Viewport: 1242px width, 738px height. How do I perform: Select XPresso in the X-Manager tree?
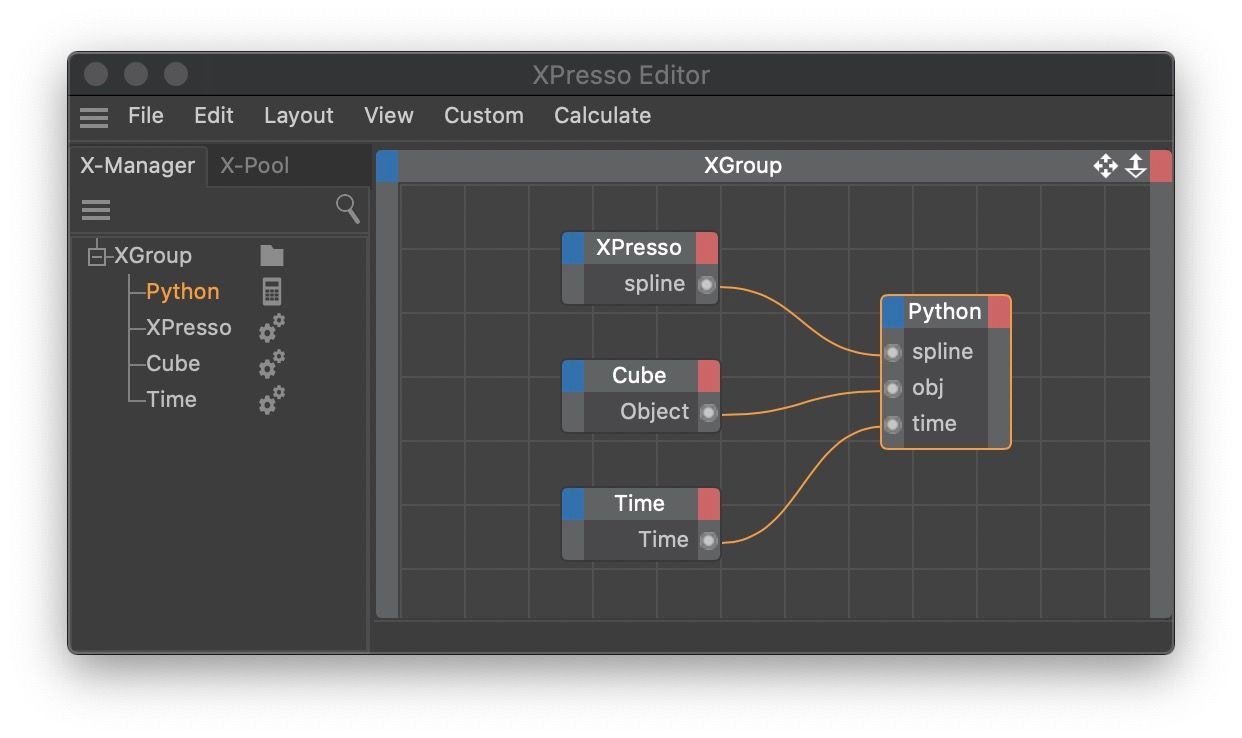(189, 328)
